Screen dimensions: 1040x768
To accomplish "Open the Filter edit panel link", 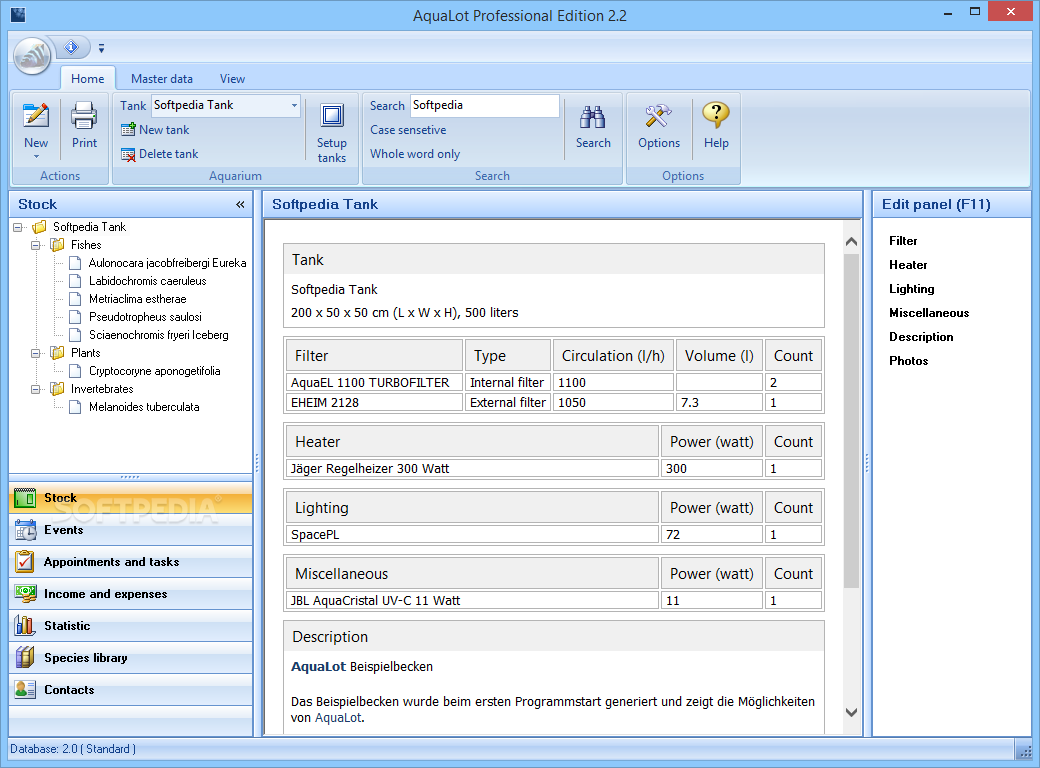I will 903,241.
